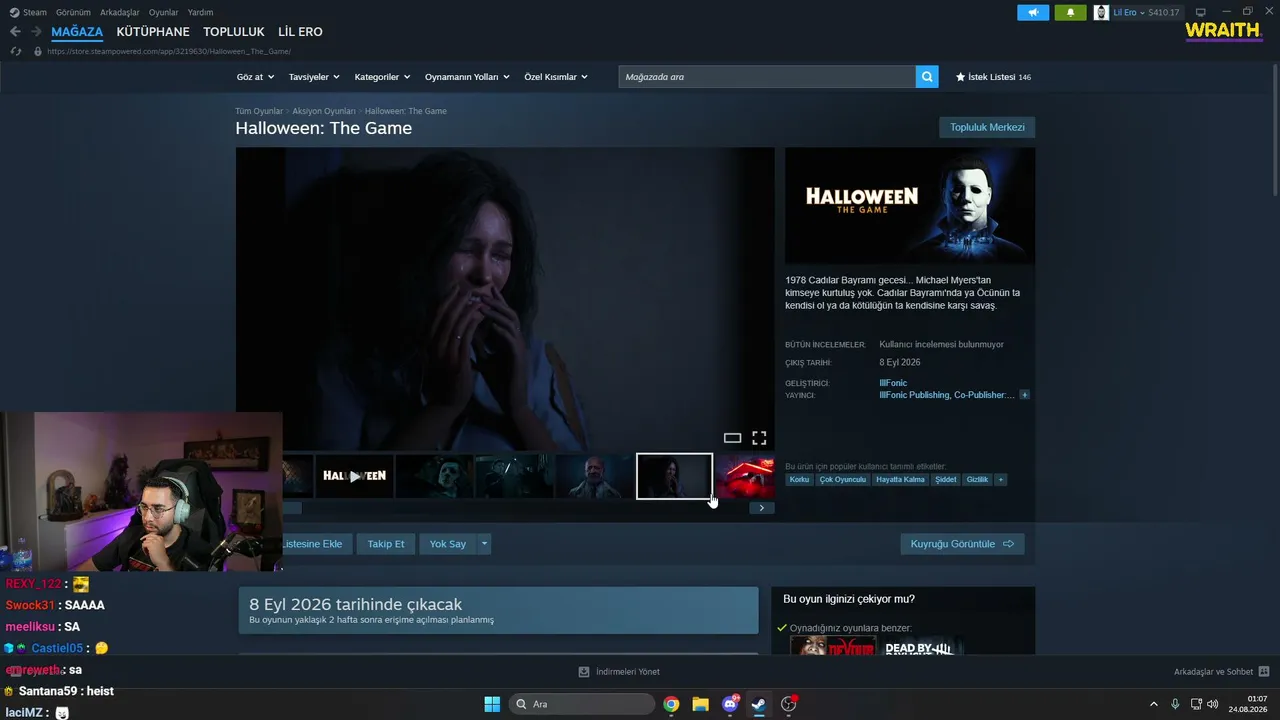Go back with the Steam back arrow
The width and height of the screenshot is (1280, 720).
point(15,32)
